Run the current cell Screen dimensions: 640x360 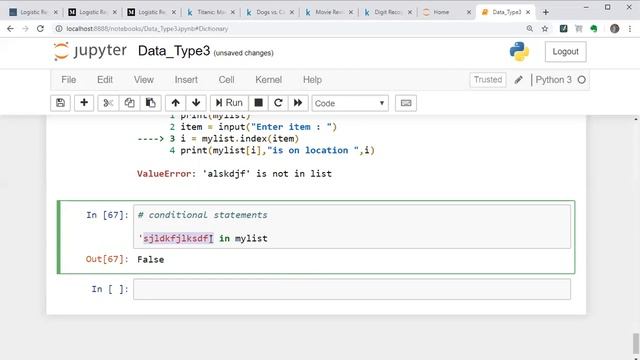(x=229, y=103)
